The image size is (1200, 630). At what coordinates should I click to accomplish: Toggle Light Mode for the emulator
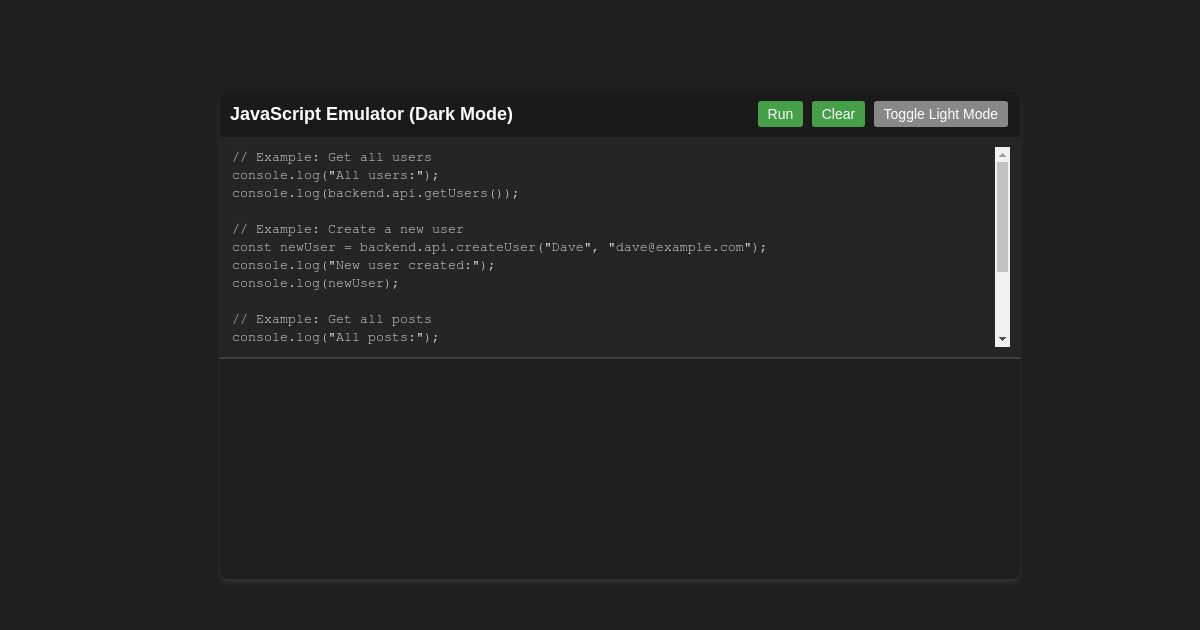tap(940, 114)
